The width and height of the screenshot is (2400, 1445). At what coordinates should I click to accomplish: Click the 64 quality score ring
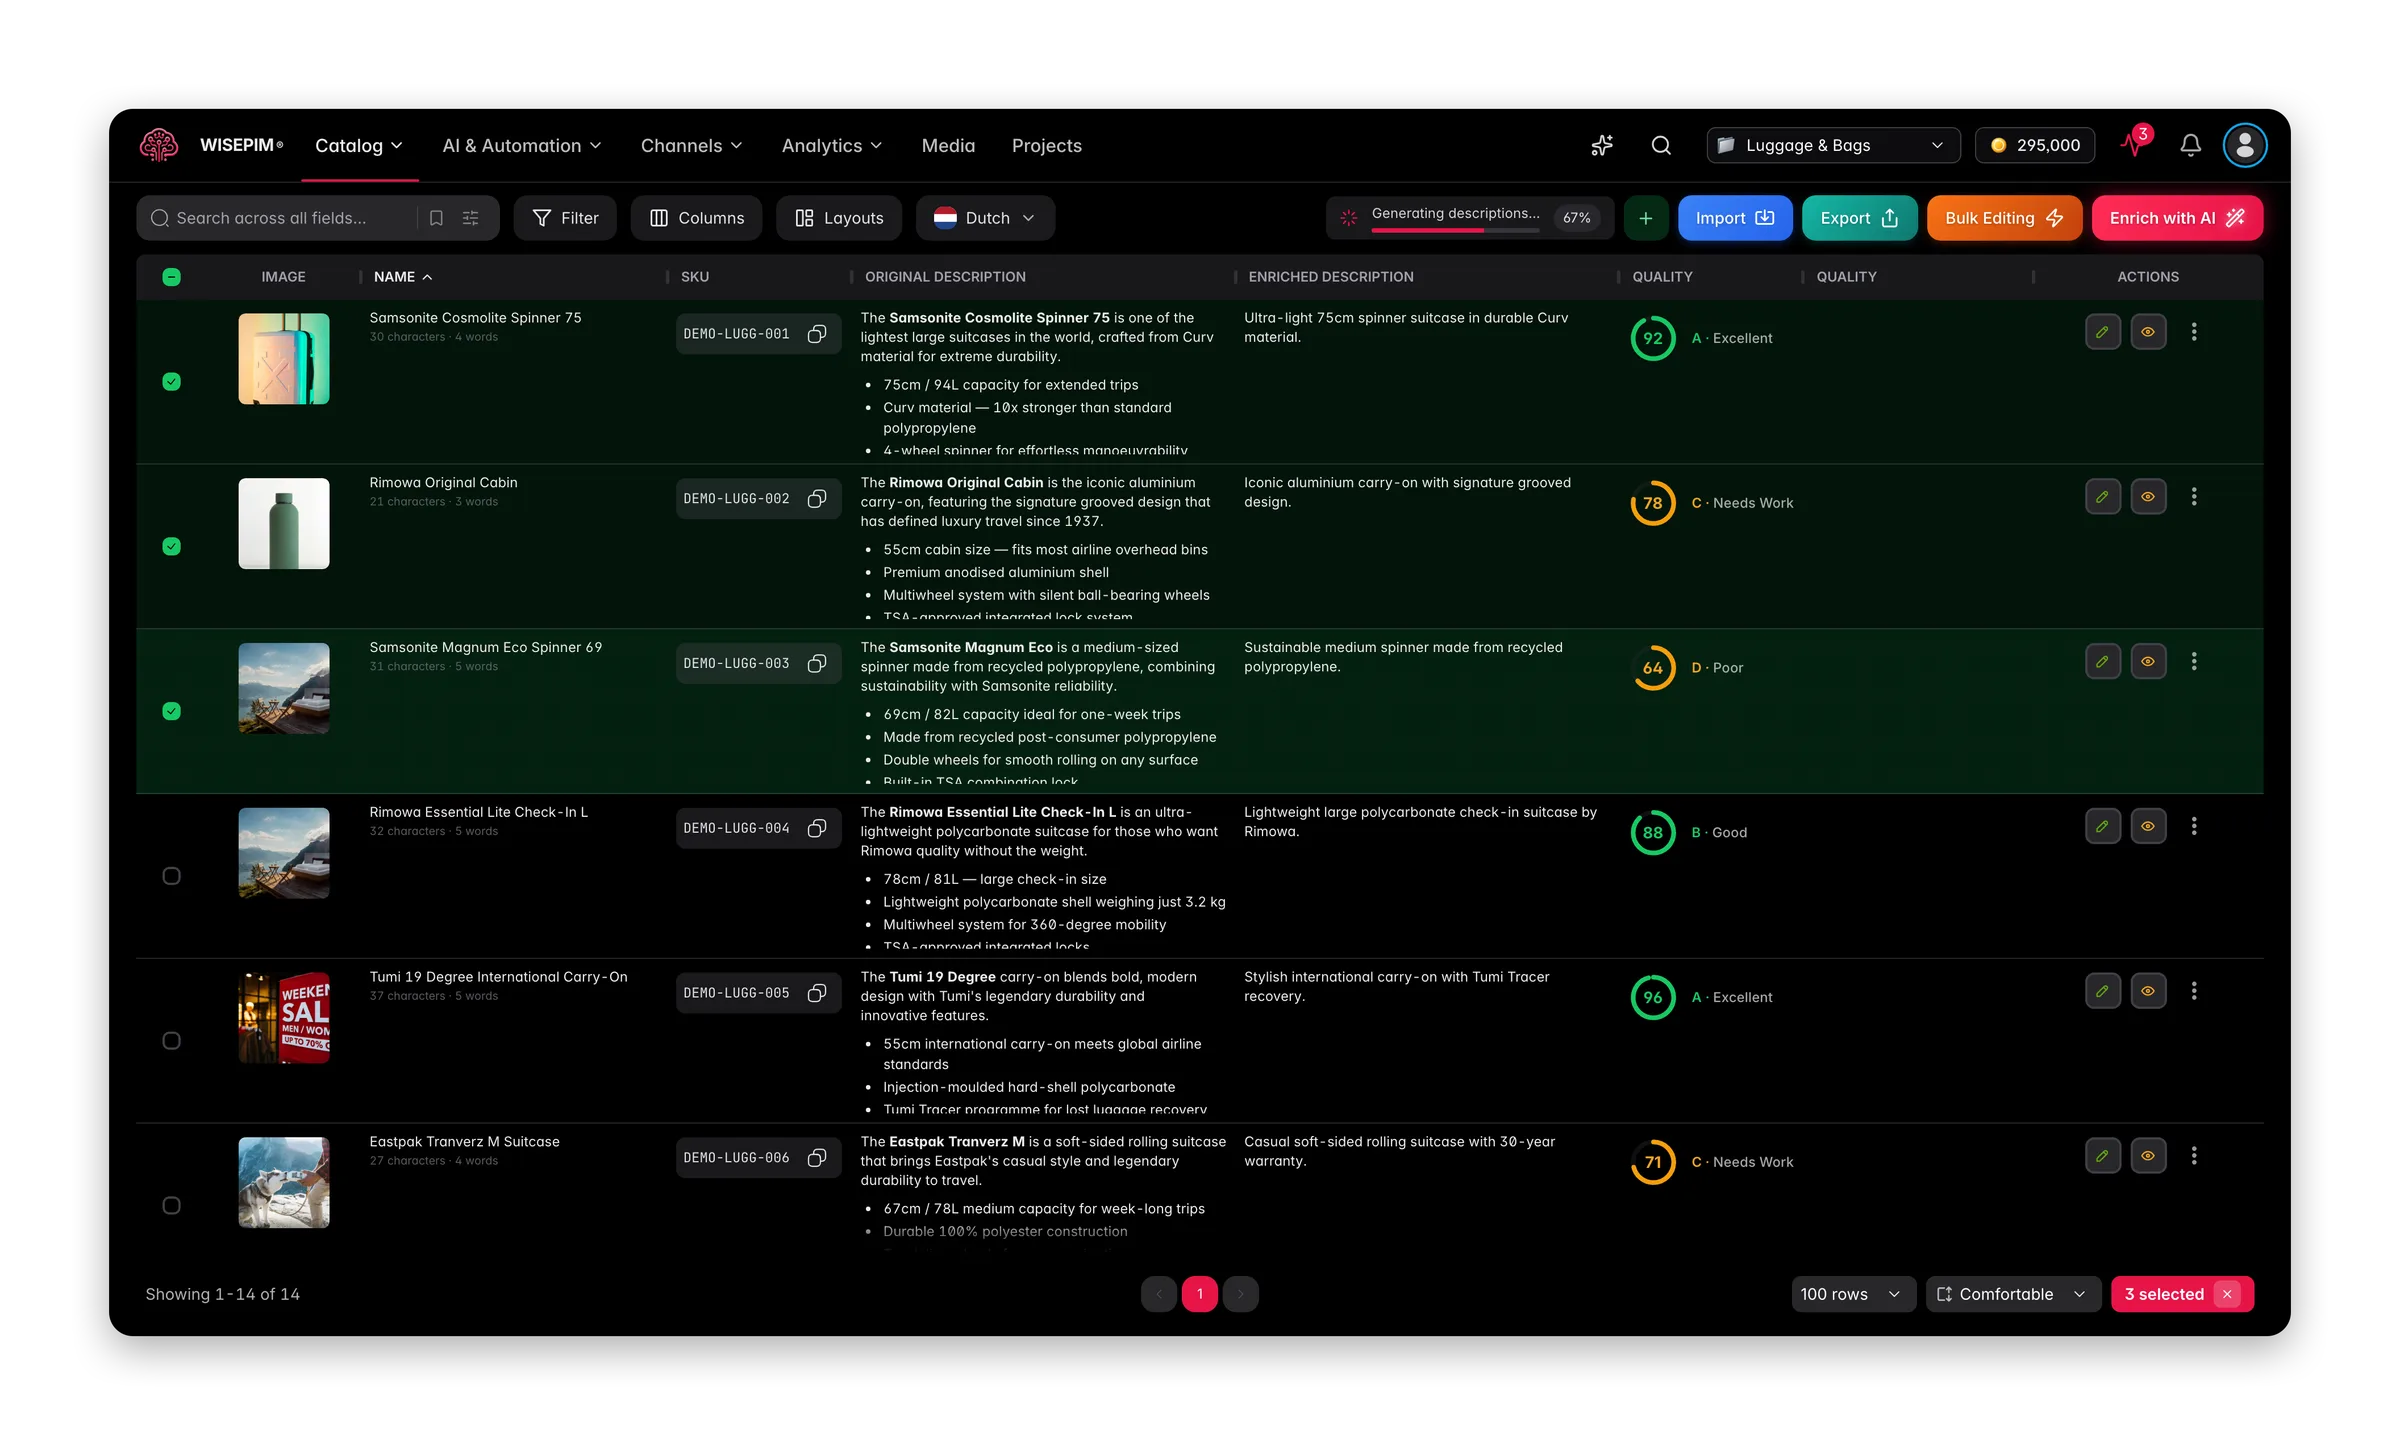(1652, 668)
